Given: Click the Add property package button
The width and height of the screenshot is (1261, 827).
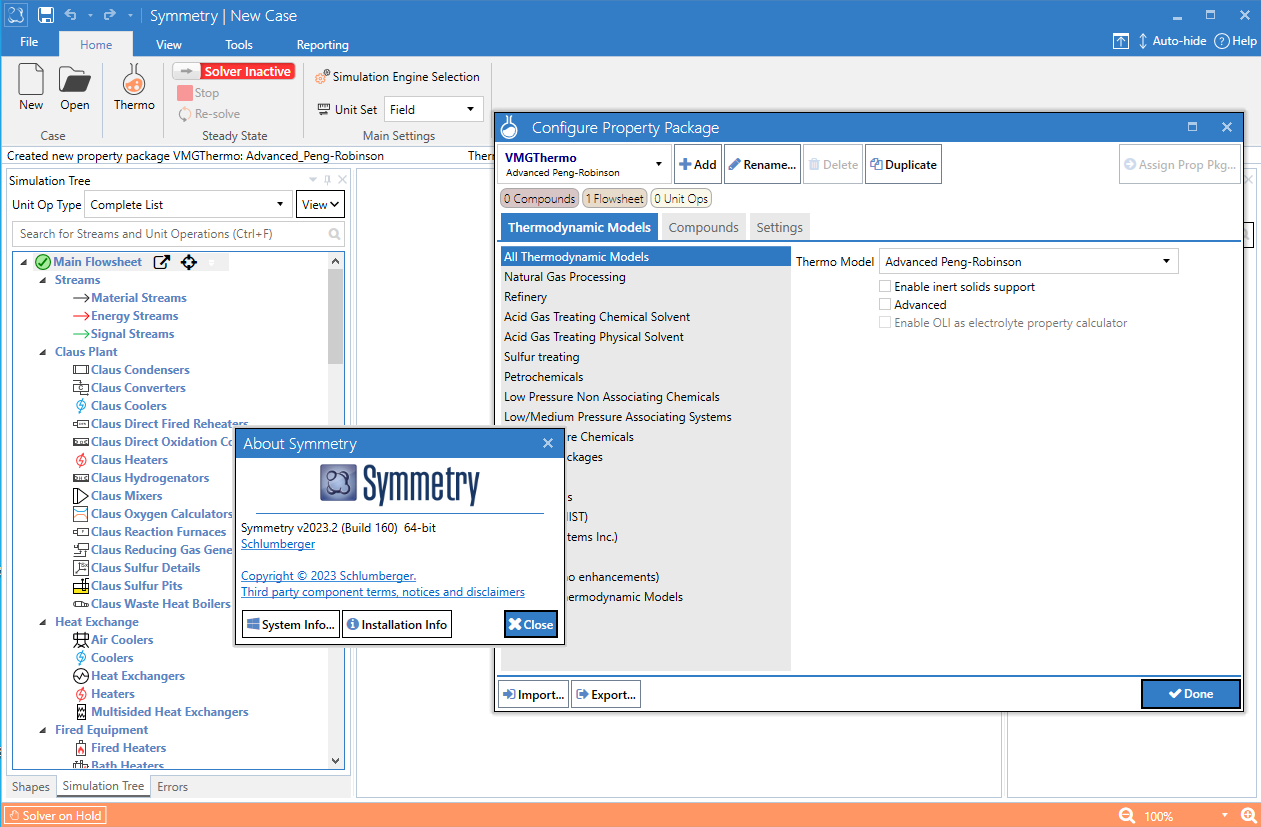Looking at the screenshot, I should click(698, 165).
